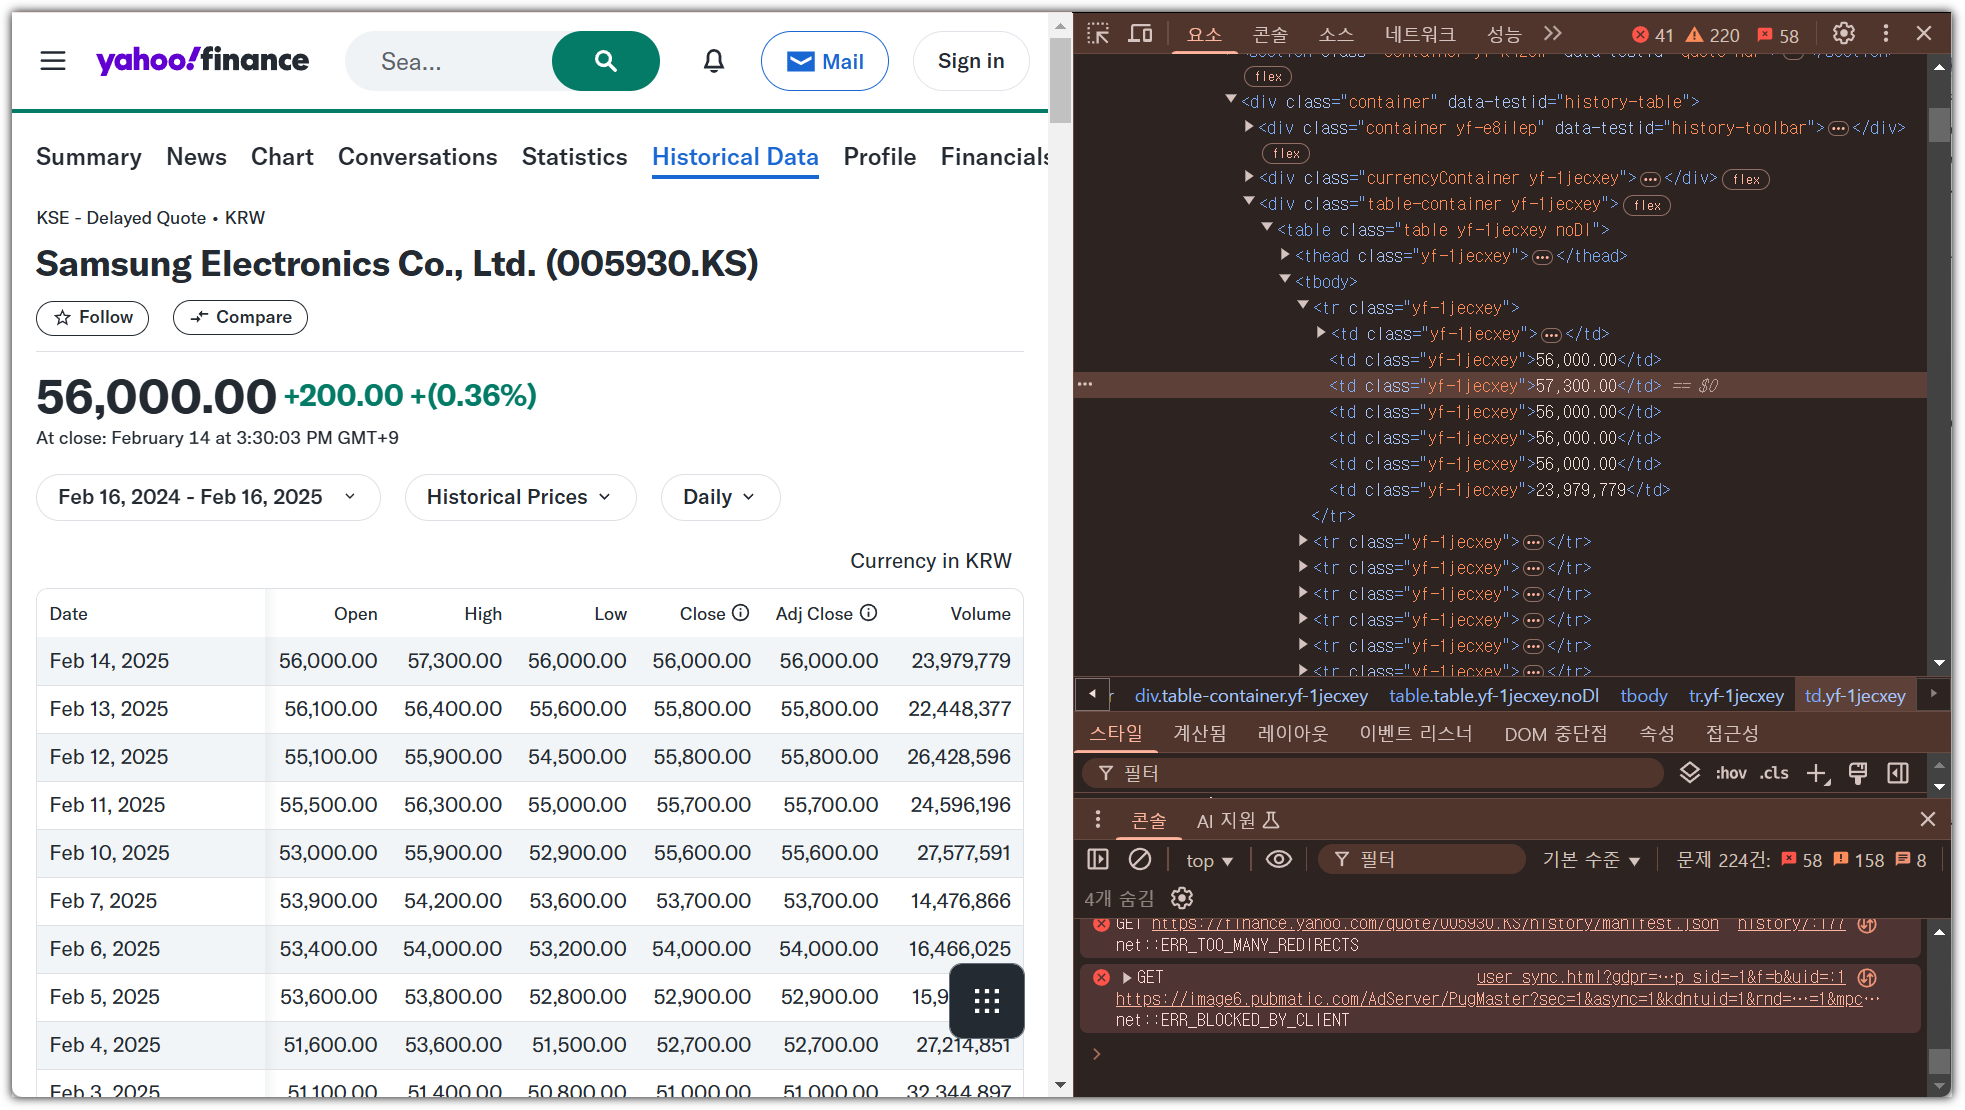Open the date range dropdown
1965x1110 pixels.
tap(208, 497)
